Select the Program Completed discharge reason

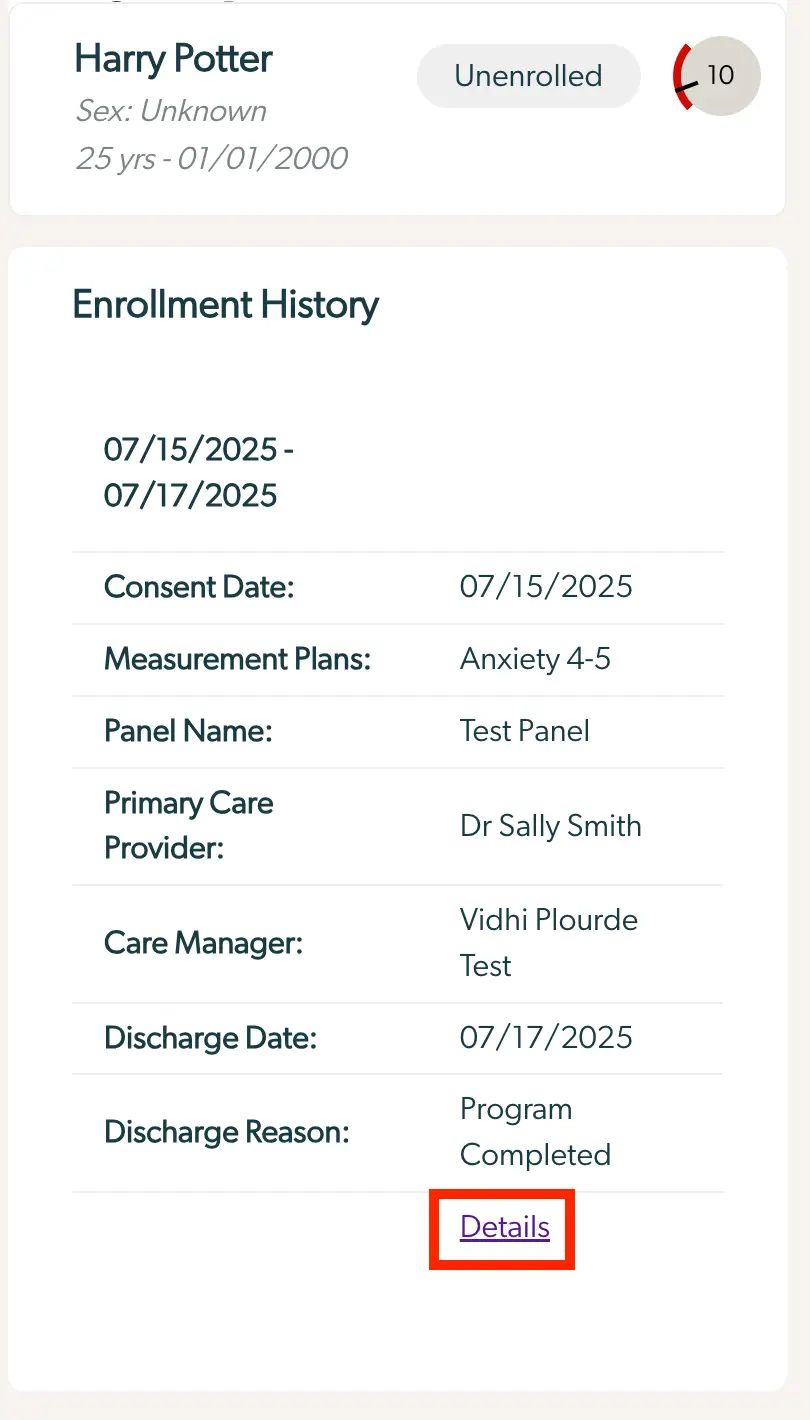tap(535, 1131)
